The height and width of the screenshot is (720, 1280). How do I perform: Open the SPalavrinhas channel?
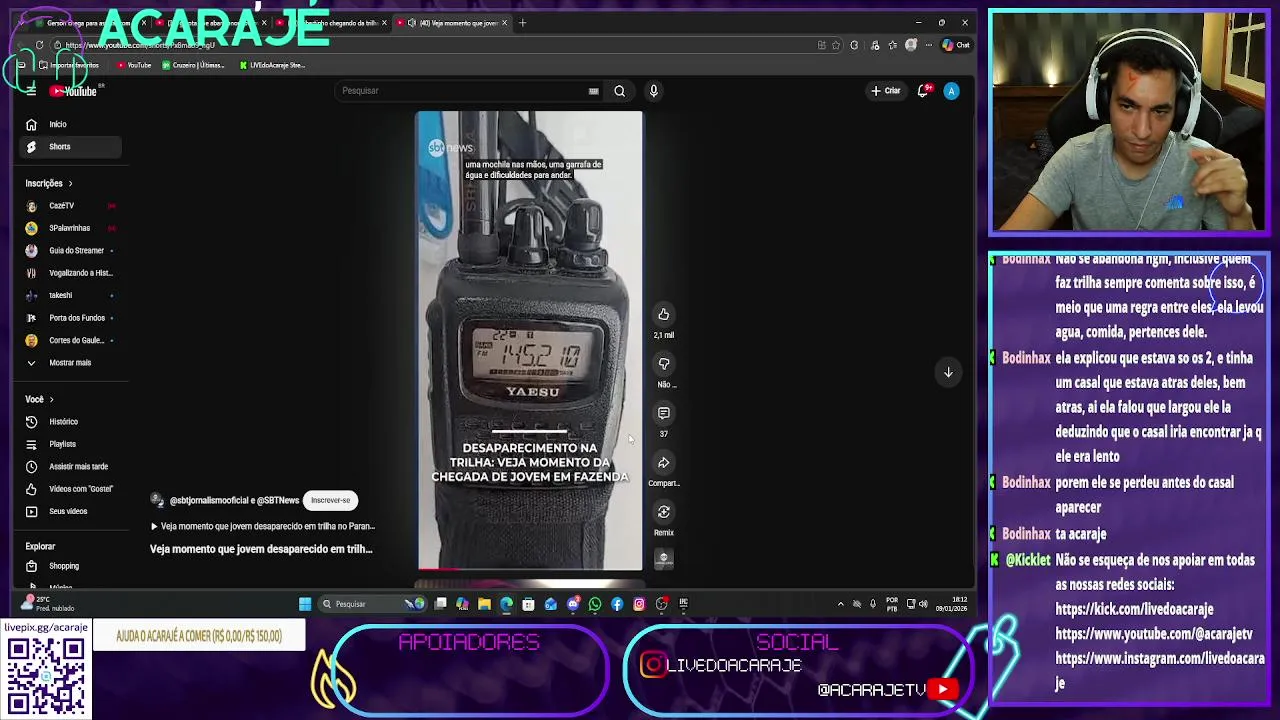click(x=70, y=228)
